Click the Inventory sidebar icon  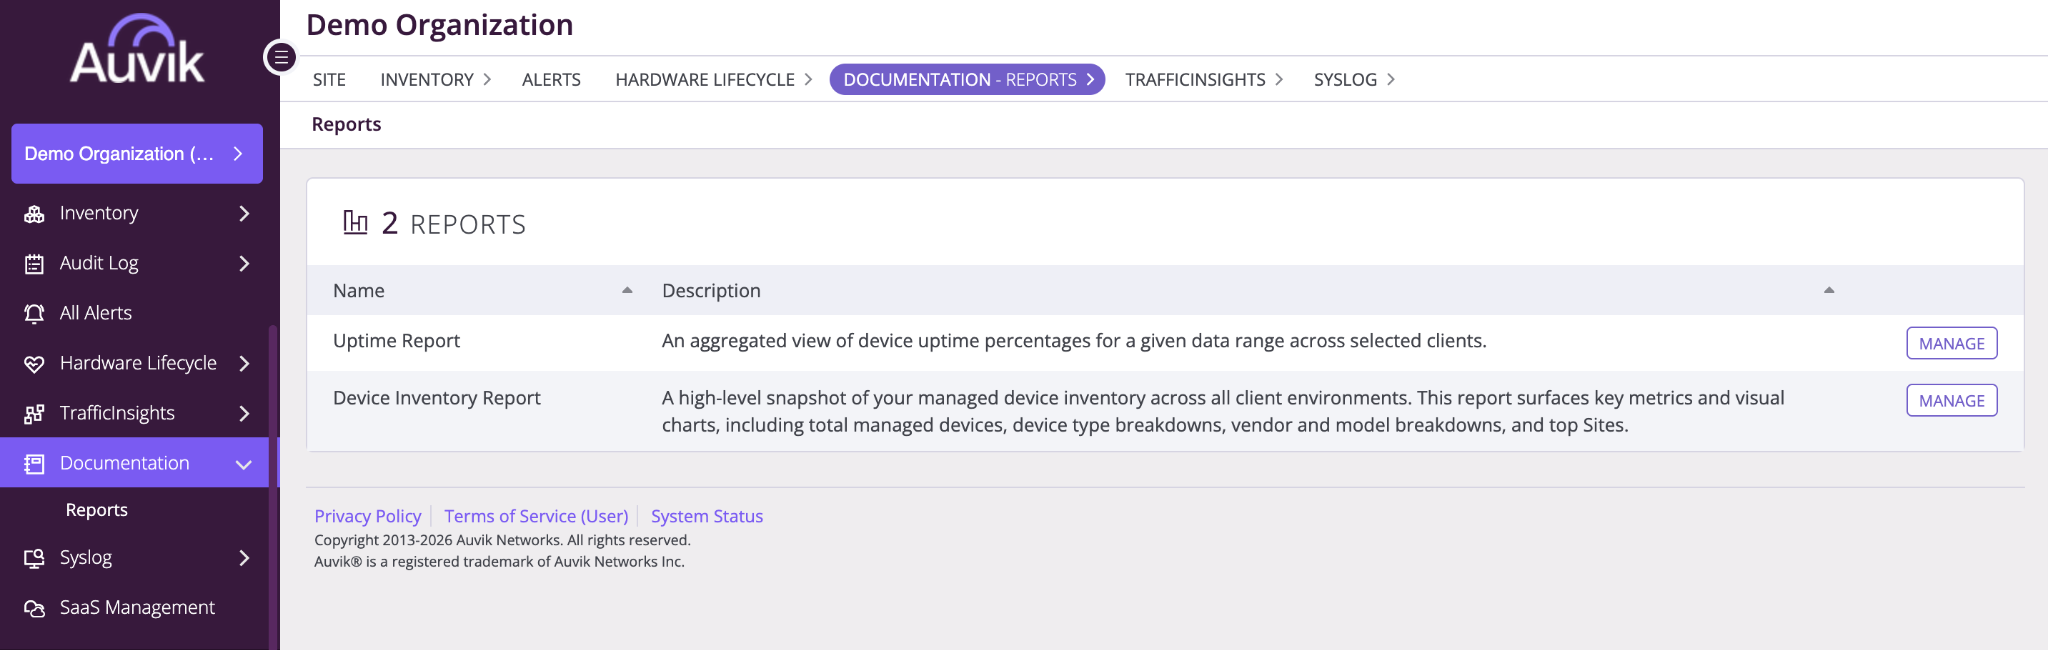click(x=34, y=213)
